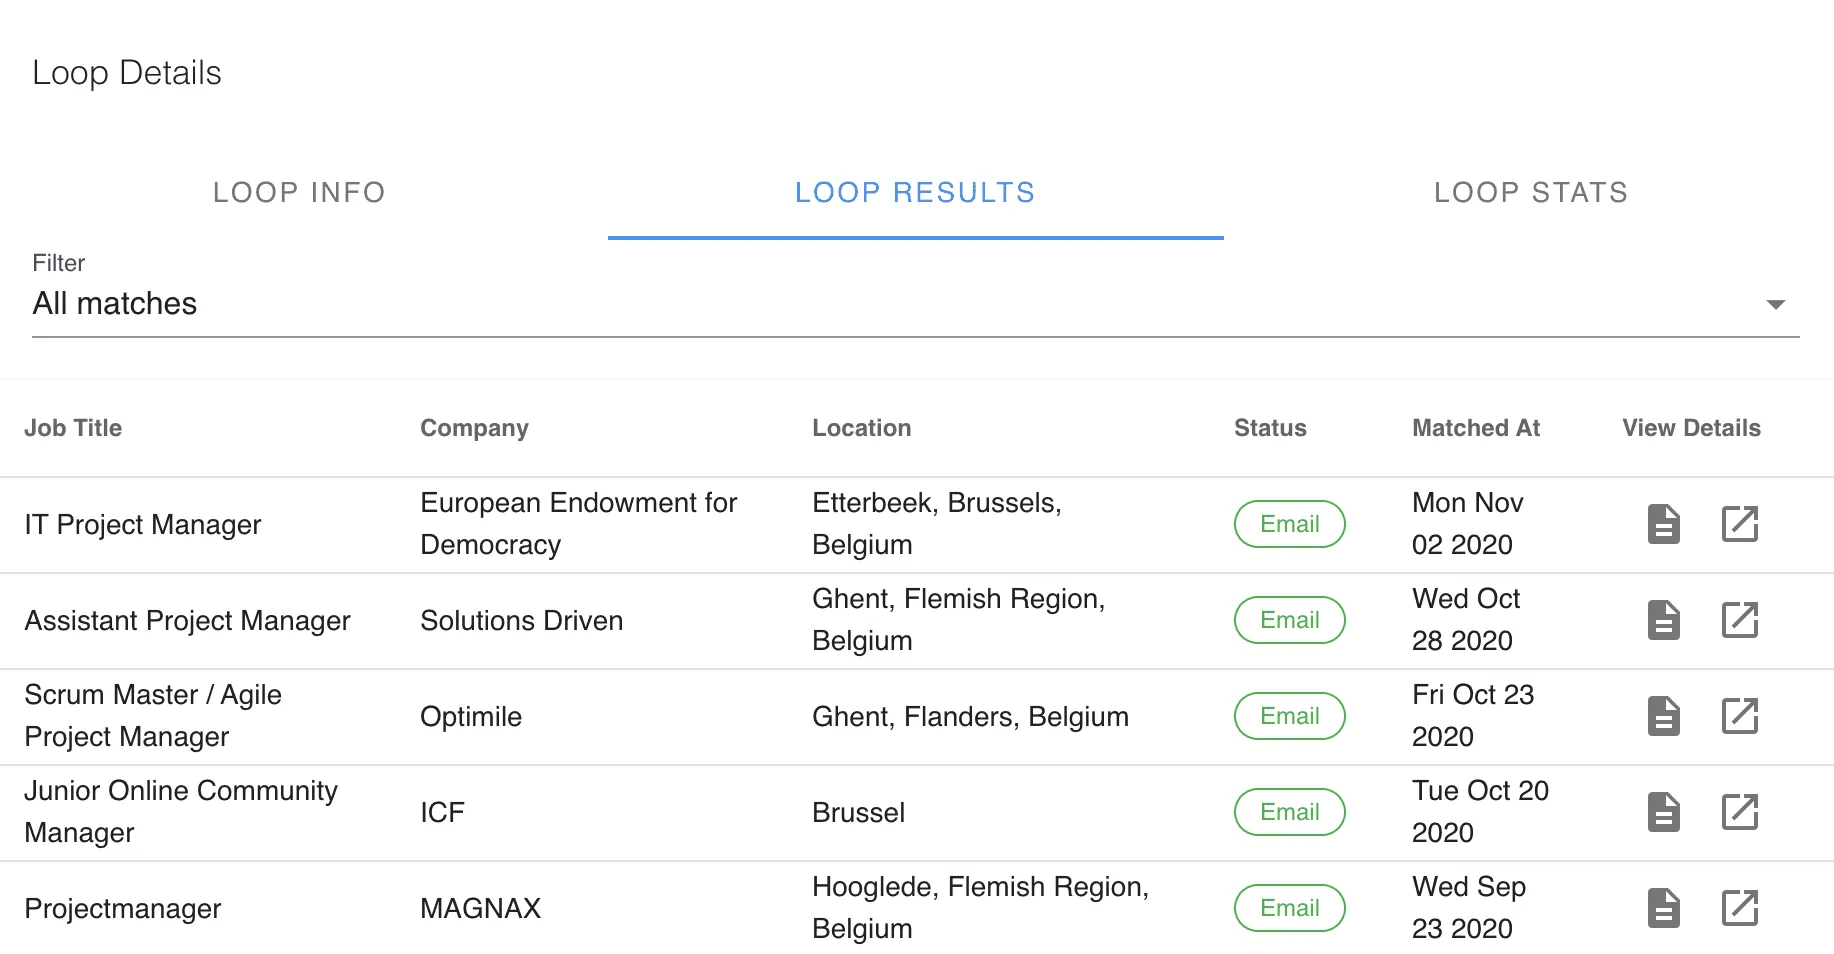This screenshot has height=954, width=1834.
Task: Select the Loop Results tab
Action: (915, 192)
